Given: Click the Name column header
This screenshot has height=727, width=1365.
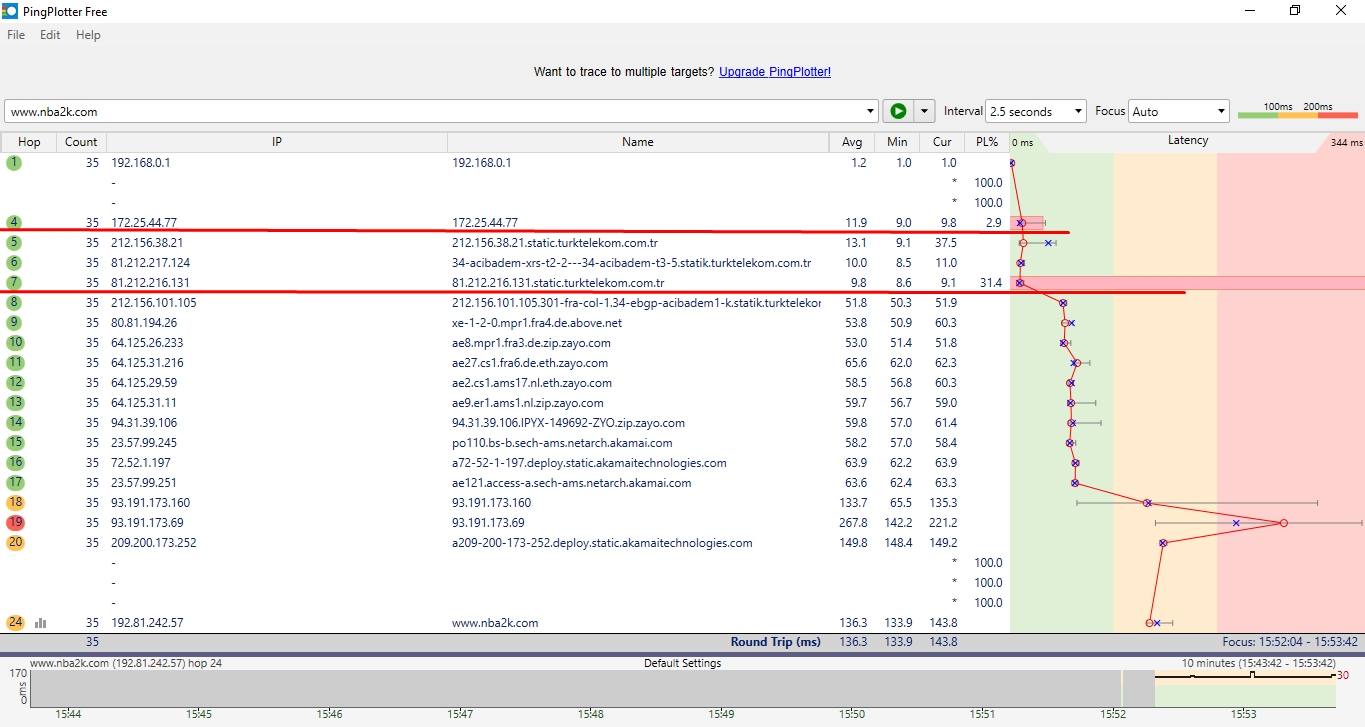Looking at the screenshot, I should coord(638,142).
